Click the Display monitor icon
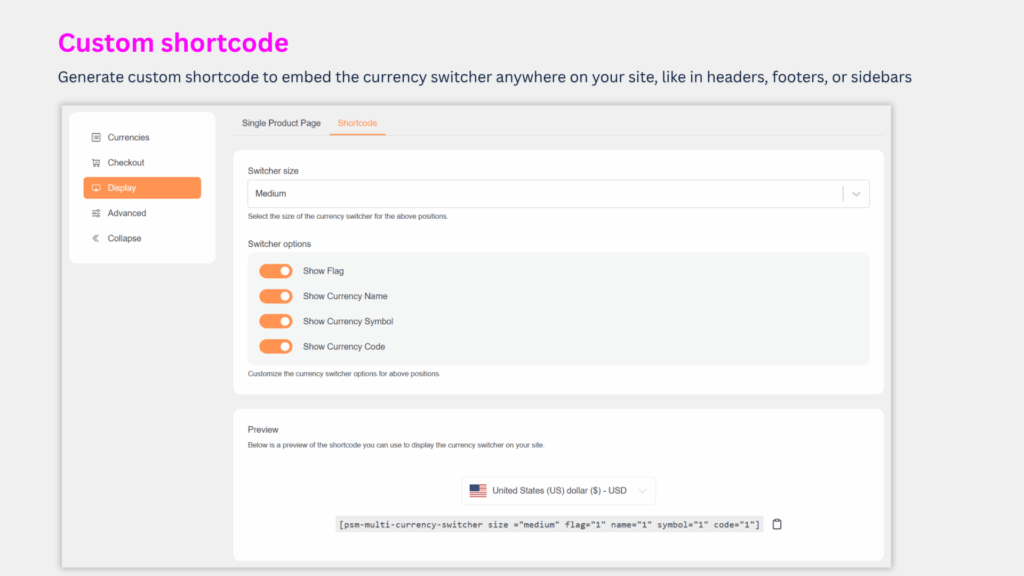The image size is (1024, 576). point(94,187)
